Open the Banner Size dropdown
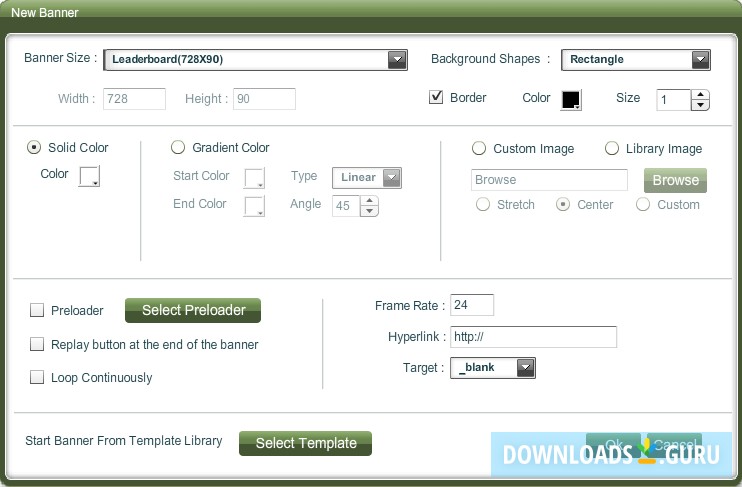Screen dimensions: 742x487 (x=255, y=60)
